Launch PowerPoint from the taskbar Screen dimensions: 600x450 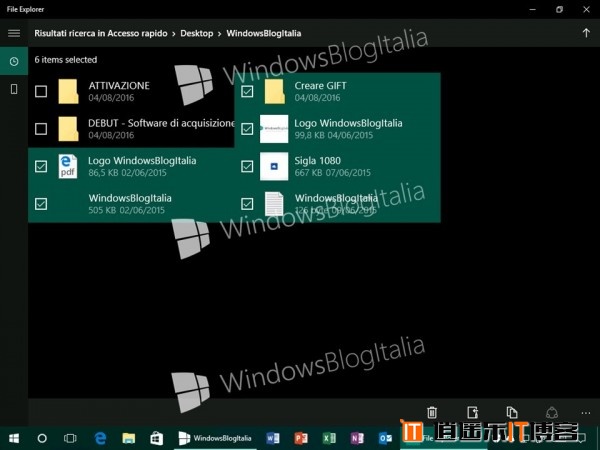[301, 438]
